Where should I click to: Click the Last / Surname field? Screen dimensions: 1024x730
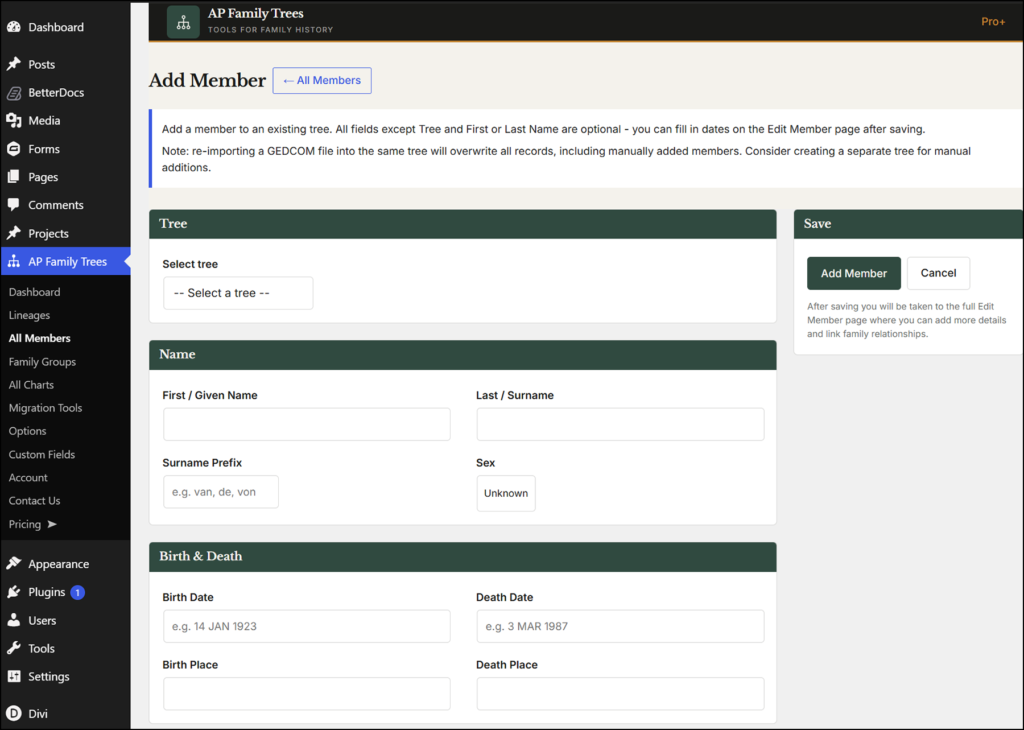(620, 424)
